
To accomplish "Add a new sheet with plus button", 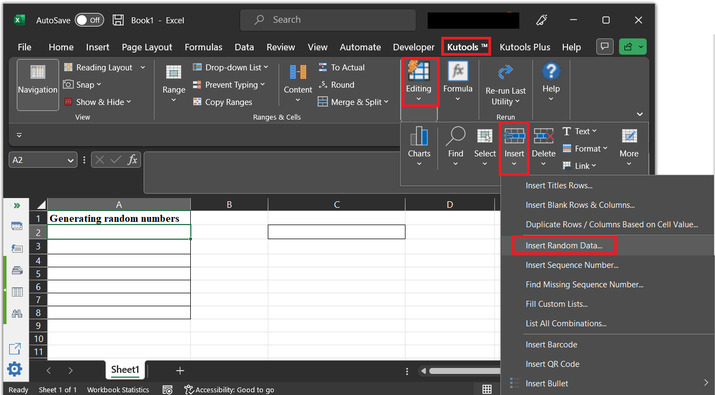I will click(180, 370).
